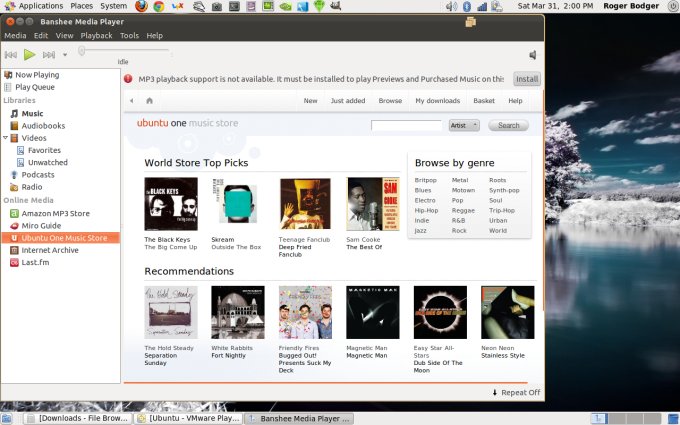Screen dimensions: 680x425
Task: Open Amazon MP3 Store source
Action: click(56, 213)
